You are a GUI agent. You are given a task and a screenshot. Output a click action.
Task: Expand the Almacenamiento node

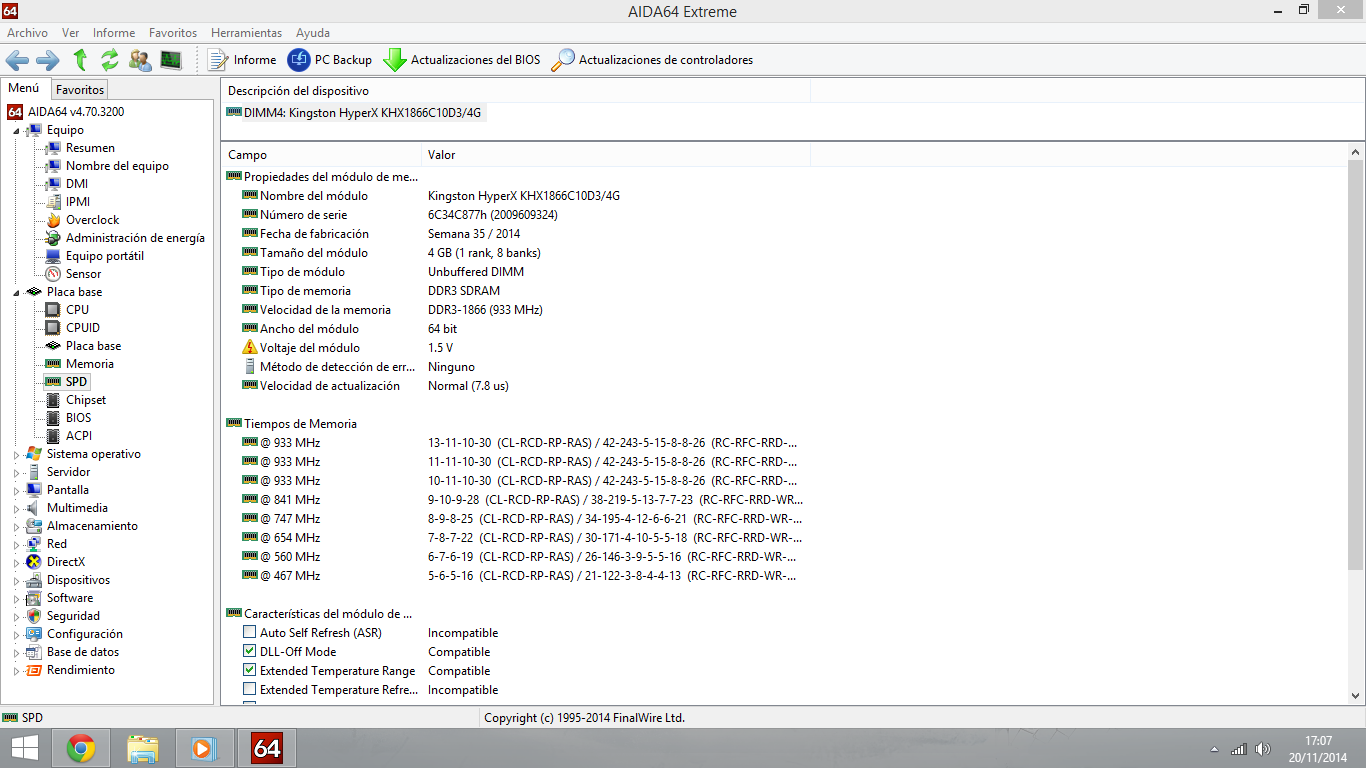pyautogui.click(x=17, y=527)
